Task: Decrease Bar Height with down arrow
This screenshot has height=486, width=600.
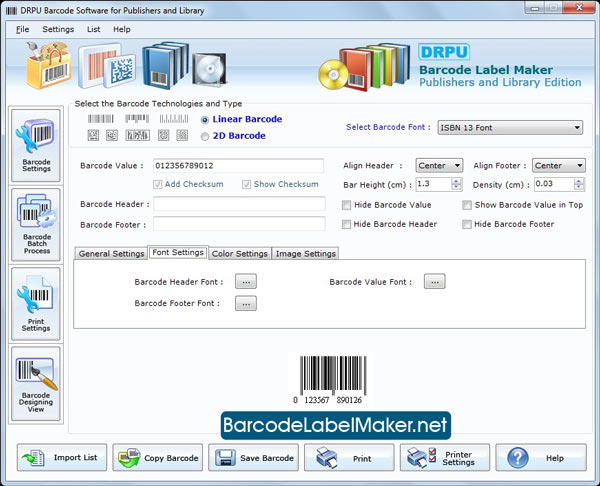Action: coord(456,187)
